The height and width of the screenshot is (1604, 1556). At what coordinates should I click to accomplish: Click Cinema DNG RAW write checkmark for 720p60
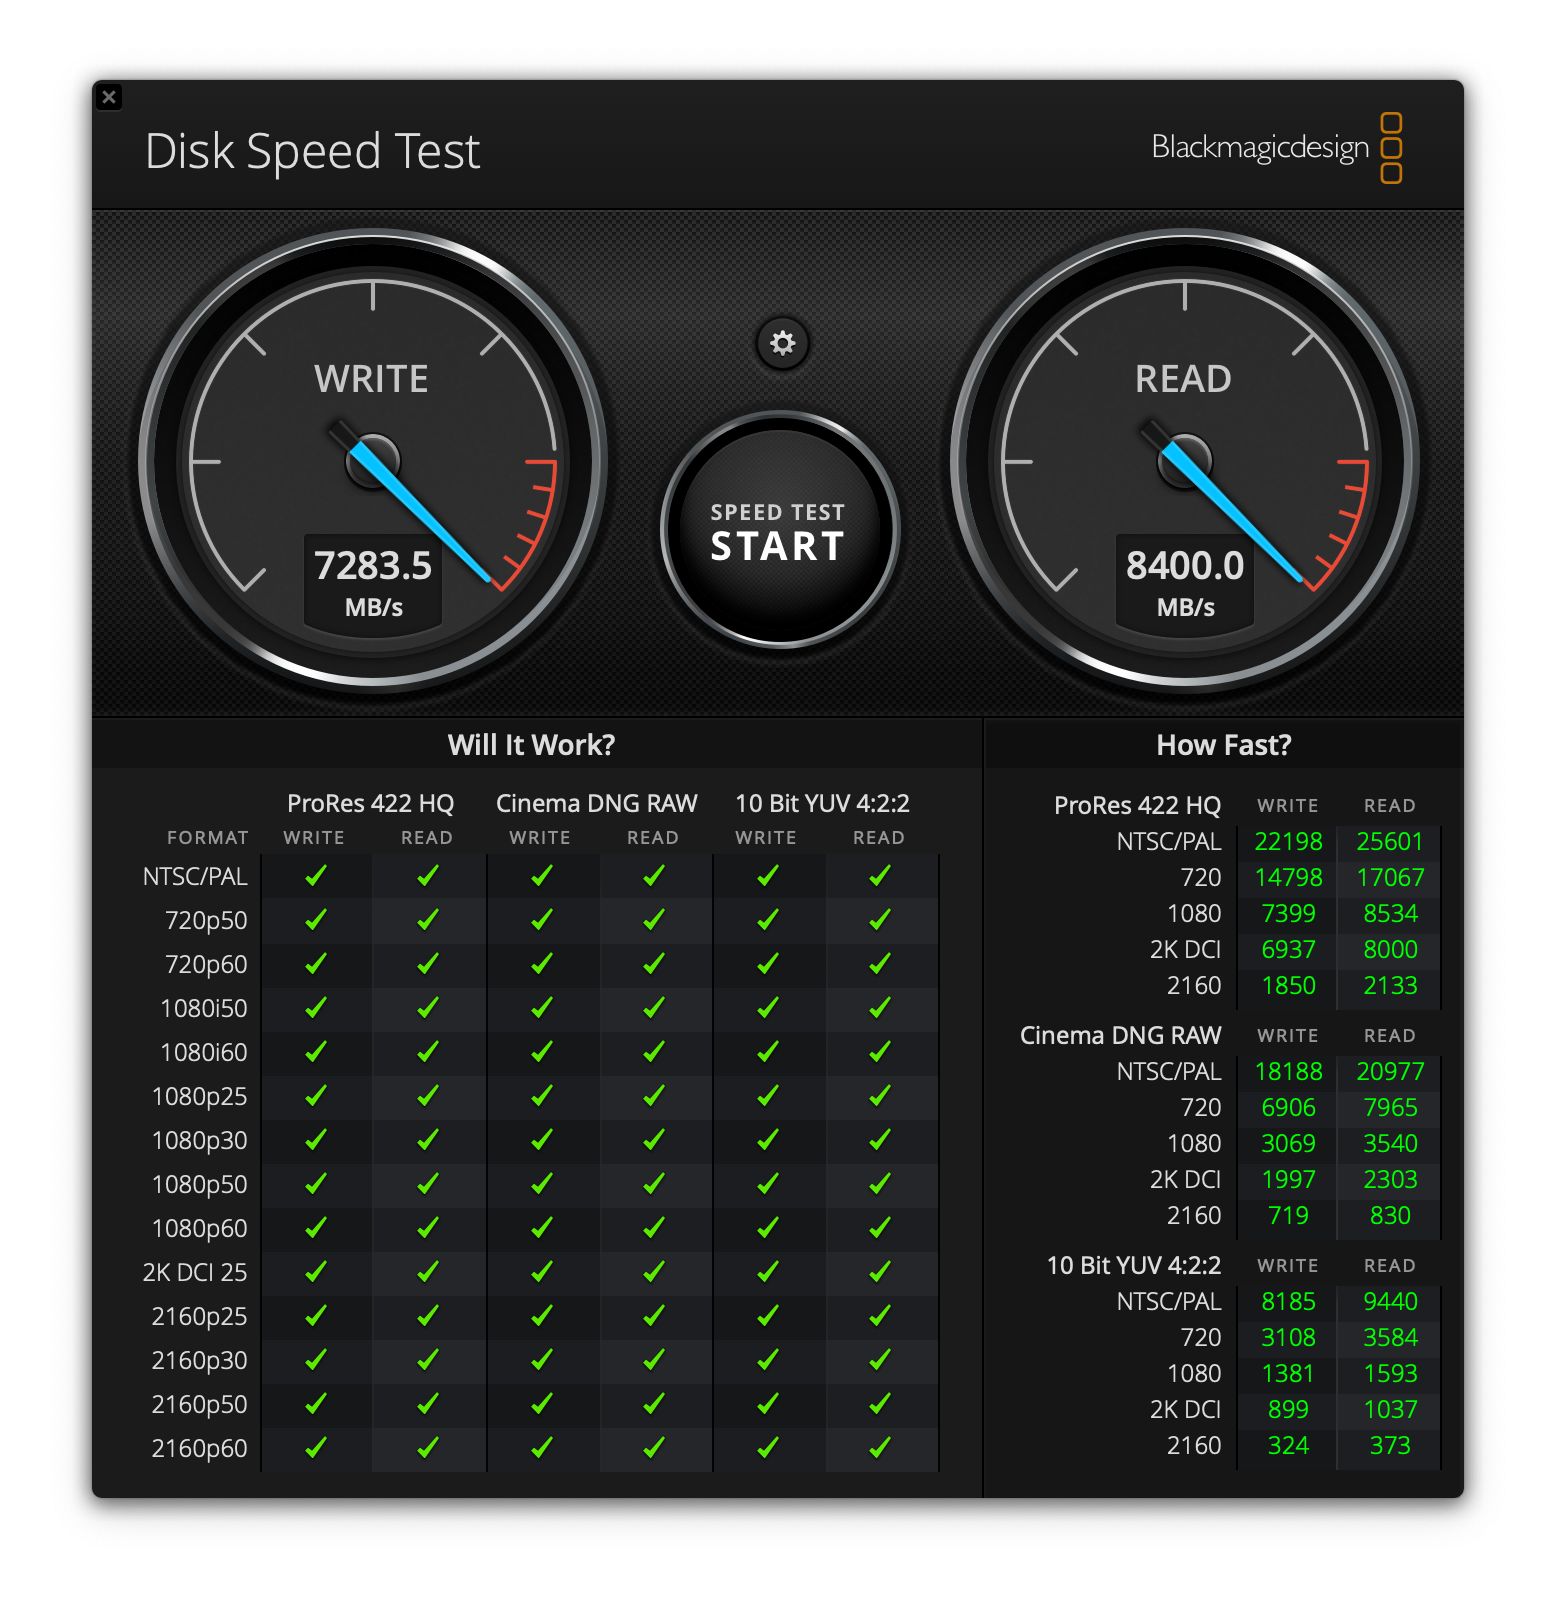pos(542,964)
